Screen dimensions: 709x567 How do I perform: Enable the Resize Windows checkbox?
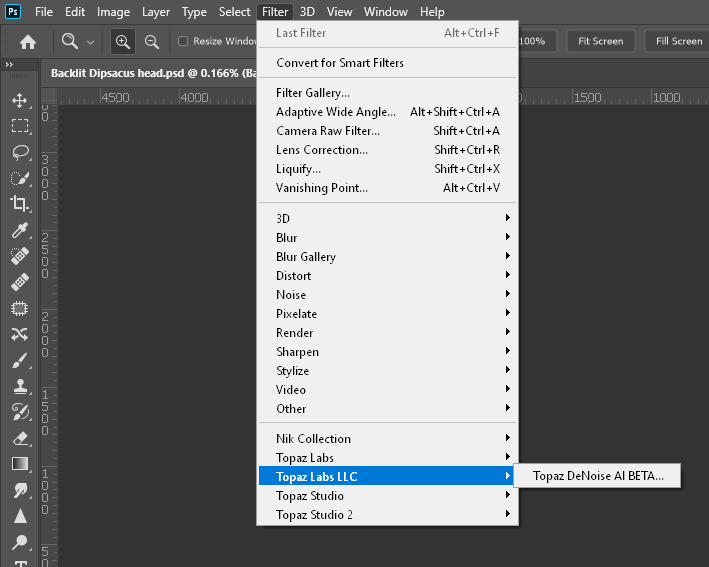tap(183, 42)
